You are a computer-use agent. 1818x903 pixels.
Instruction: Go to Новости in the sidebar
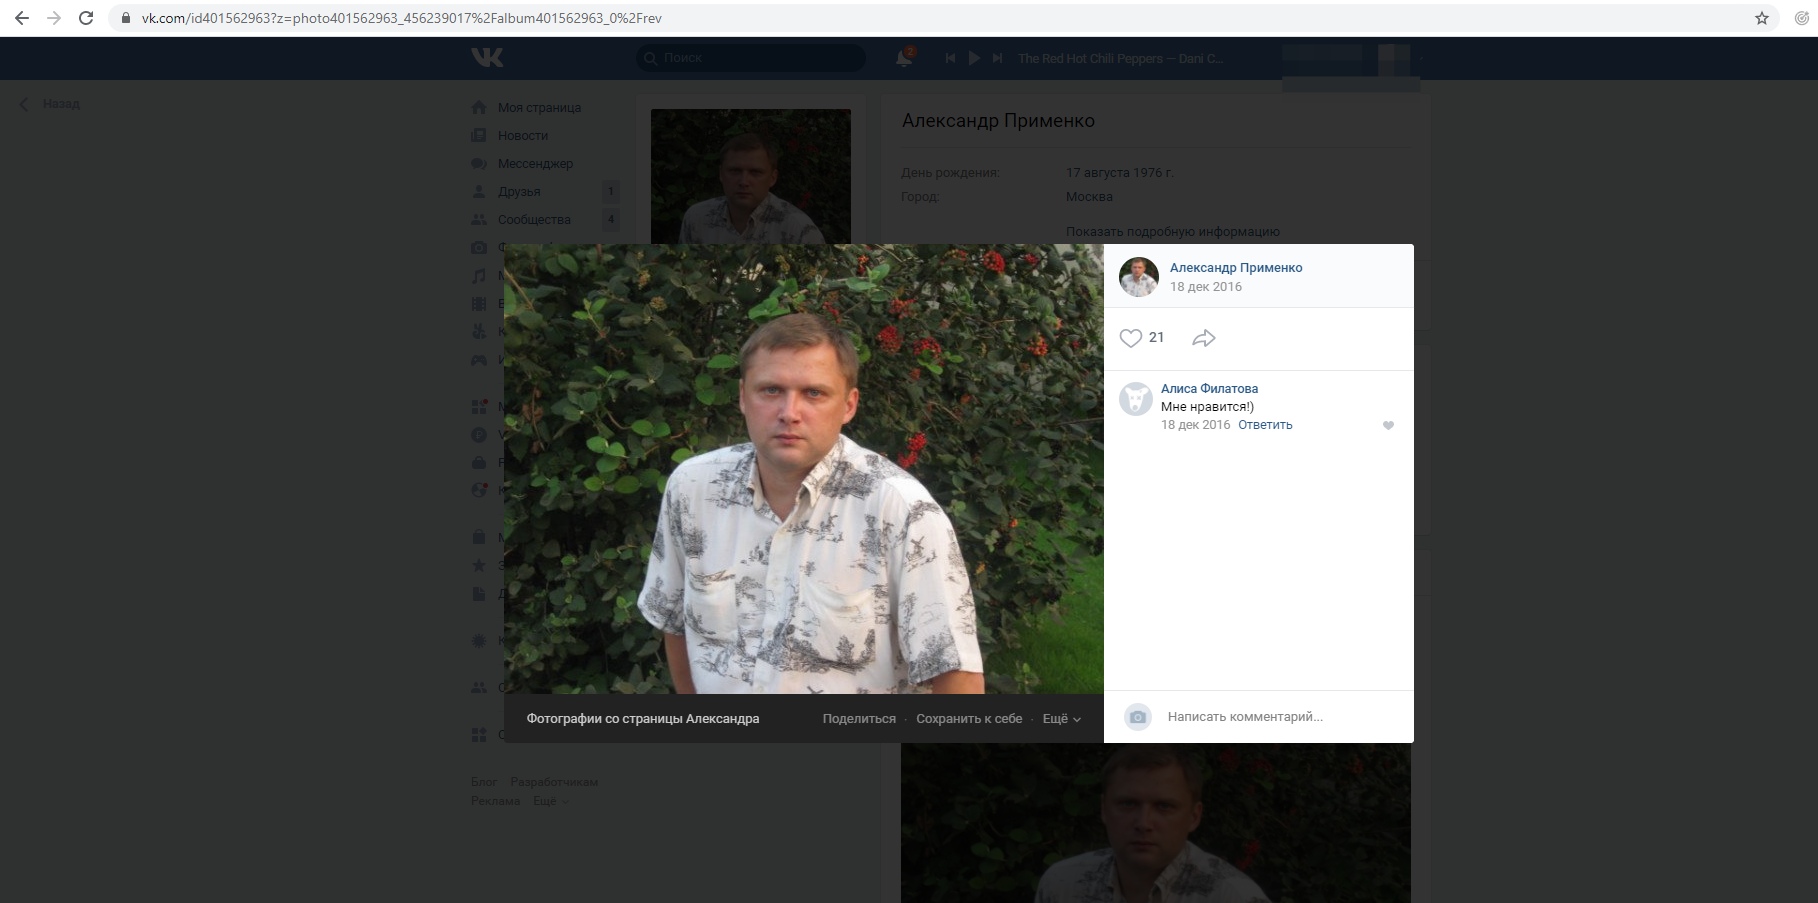coord(523,135)
